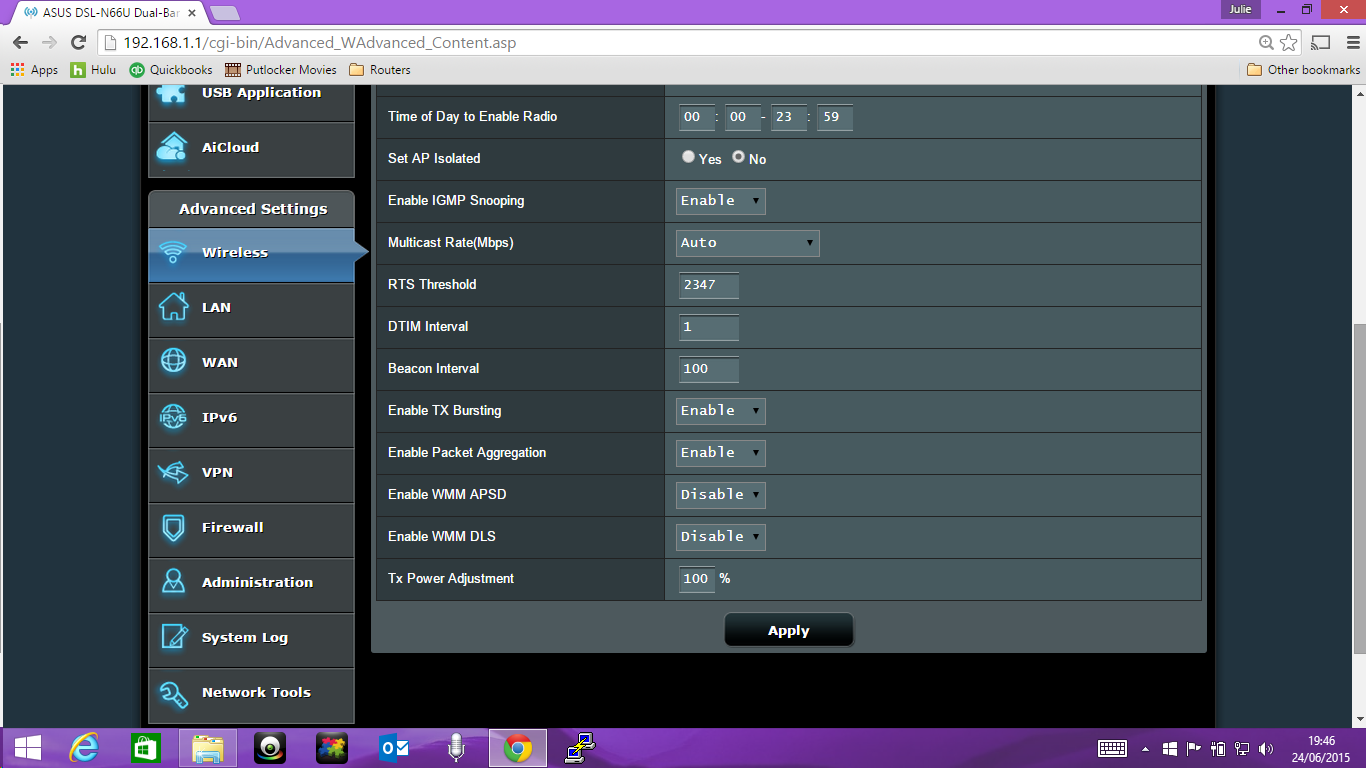Expand the Enable IGMP Snooping dropdown
The width and height of the screenshot is (1366, 768).
pos(720,201)
